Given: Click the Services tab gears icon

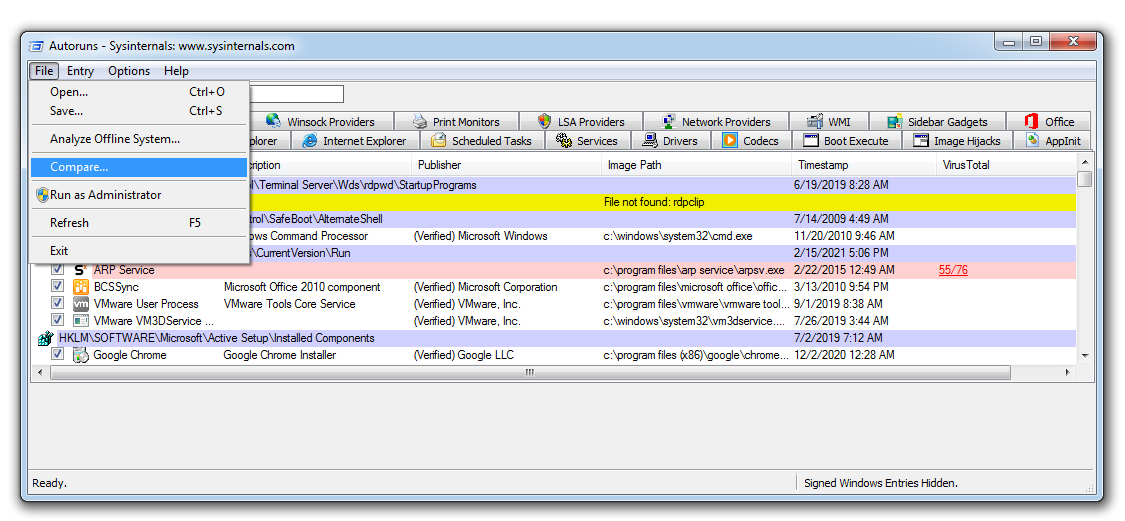Looking at the screenshot, I should [x=564, y=141].
